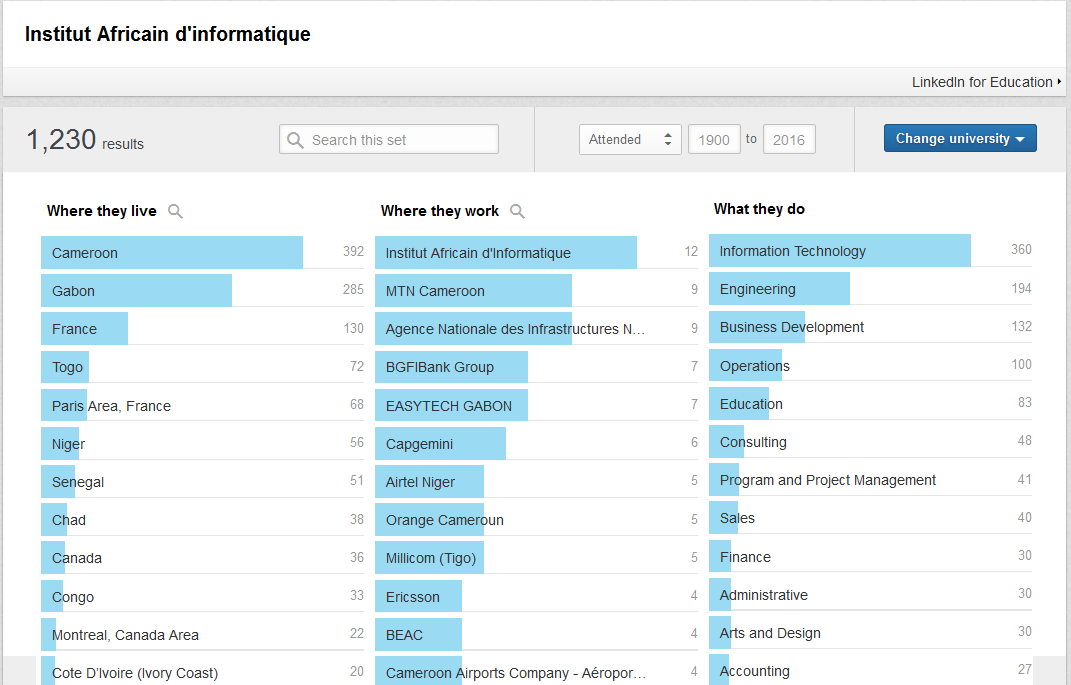Filter by employer MTN Cameroon
1071x685 pixels.
[536, 291]
